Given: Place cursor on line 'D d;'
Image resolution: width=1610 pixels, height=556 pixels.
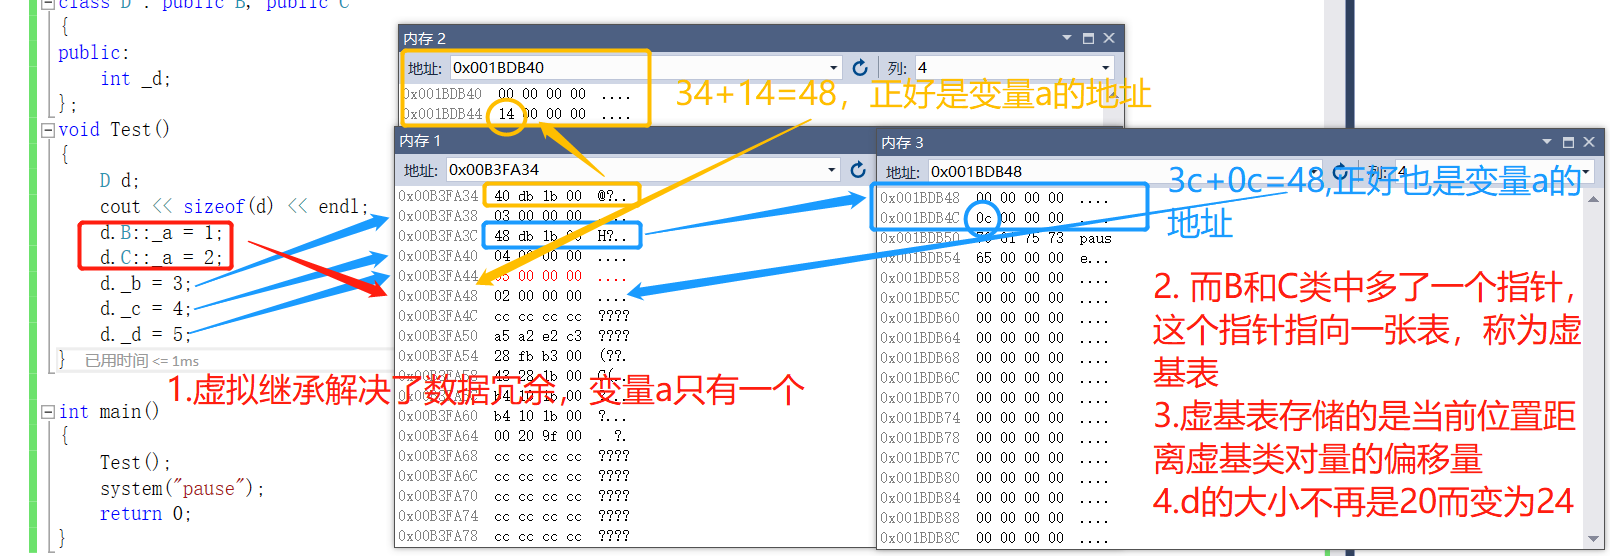Looking at the screenshot, I should tap(119, 181).
